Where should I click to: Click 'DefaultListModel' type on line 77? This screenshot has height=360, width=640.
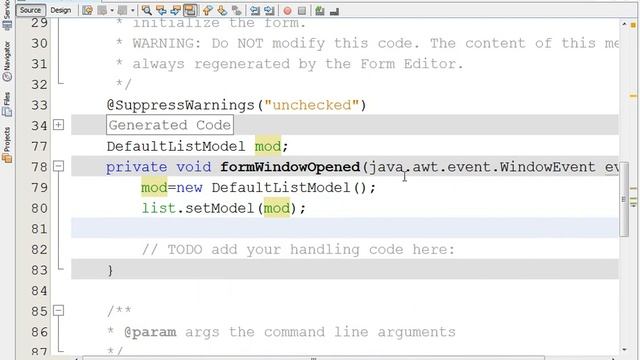[176, 146]
